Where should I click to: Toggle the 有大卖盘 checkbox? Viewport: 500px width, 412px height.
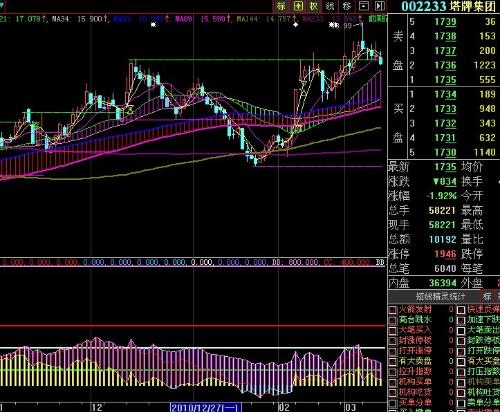coord(393,362)
